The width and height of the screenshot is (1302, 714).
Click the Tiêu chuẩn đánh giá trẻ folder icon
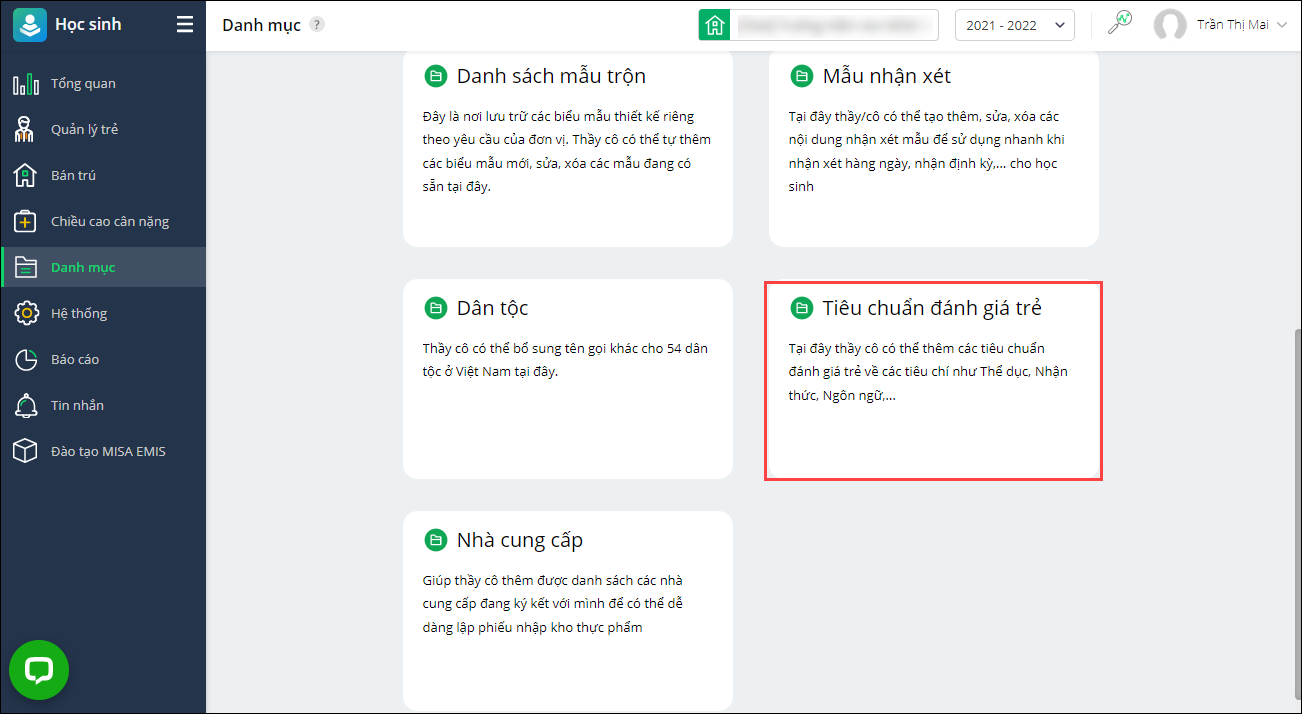pos(801,308)
